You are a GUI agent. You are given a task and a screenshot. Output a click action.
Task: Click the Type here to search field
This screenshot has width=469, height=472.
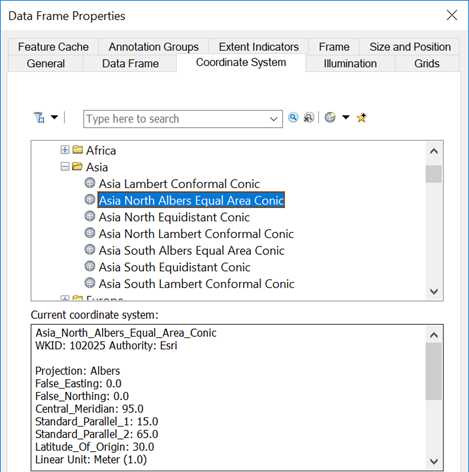pos(176,119)
